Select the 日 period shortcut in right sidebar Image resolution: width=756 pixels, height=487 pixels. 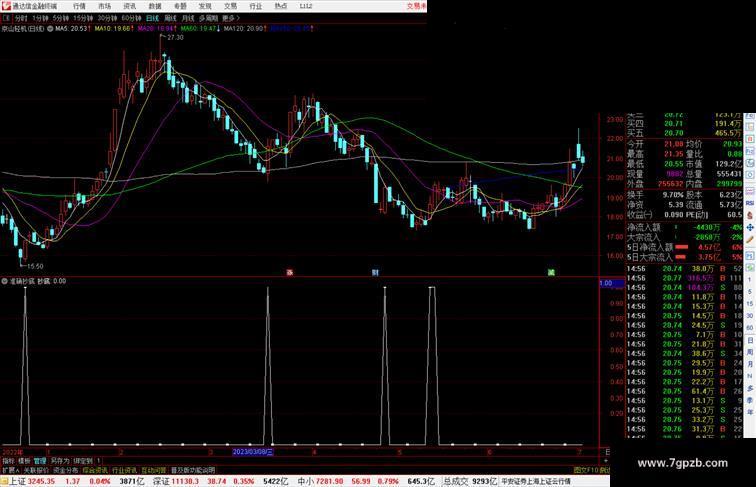[x=750, y=340]
